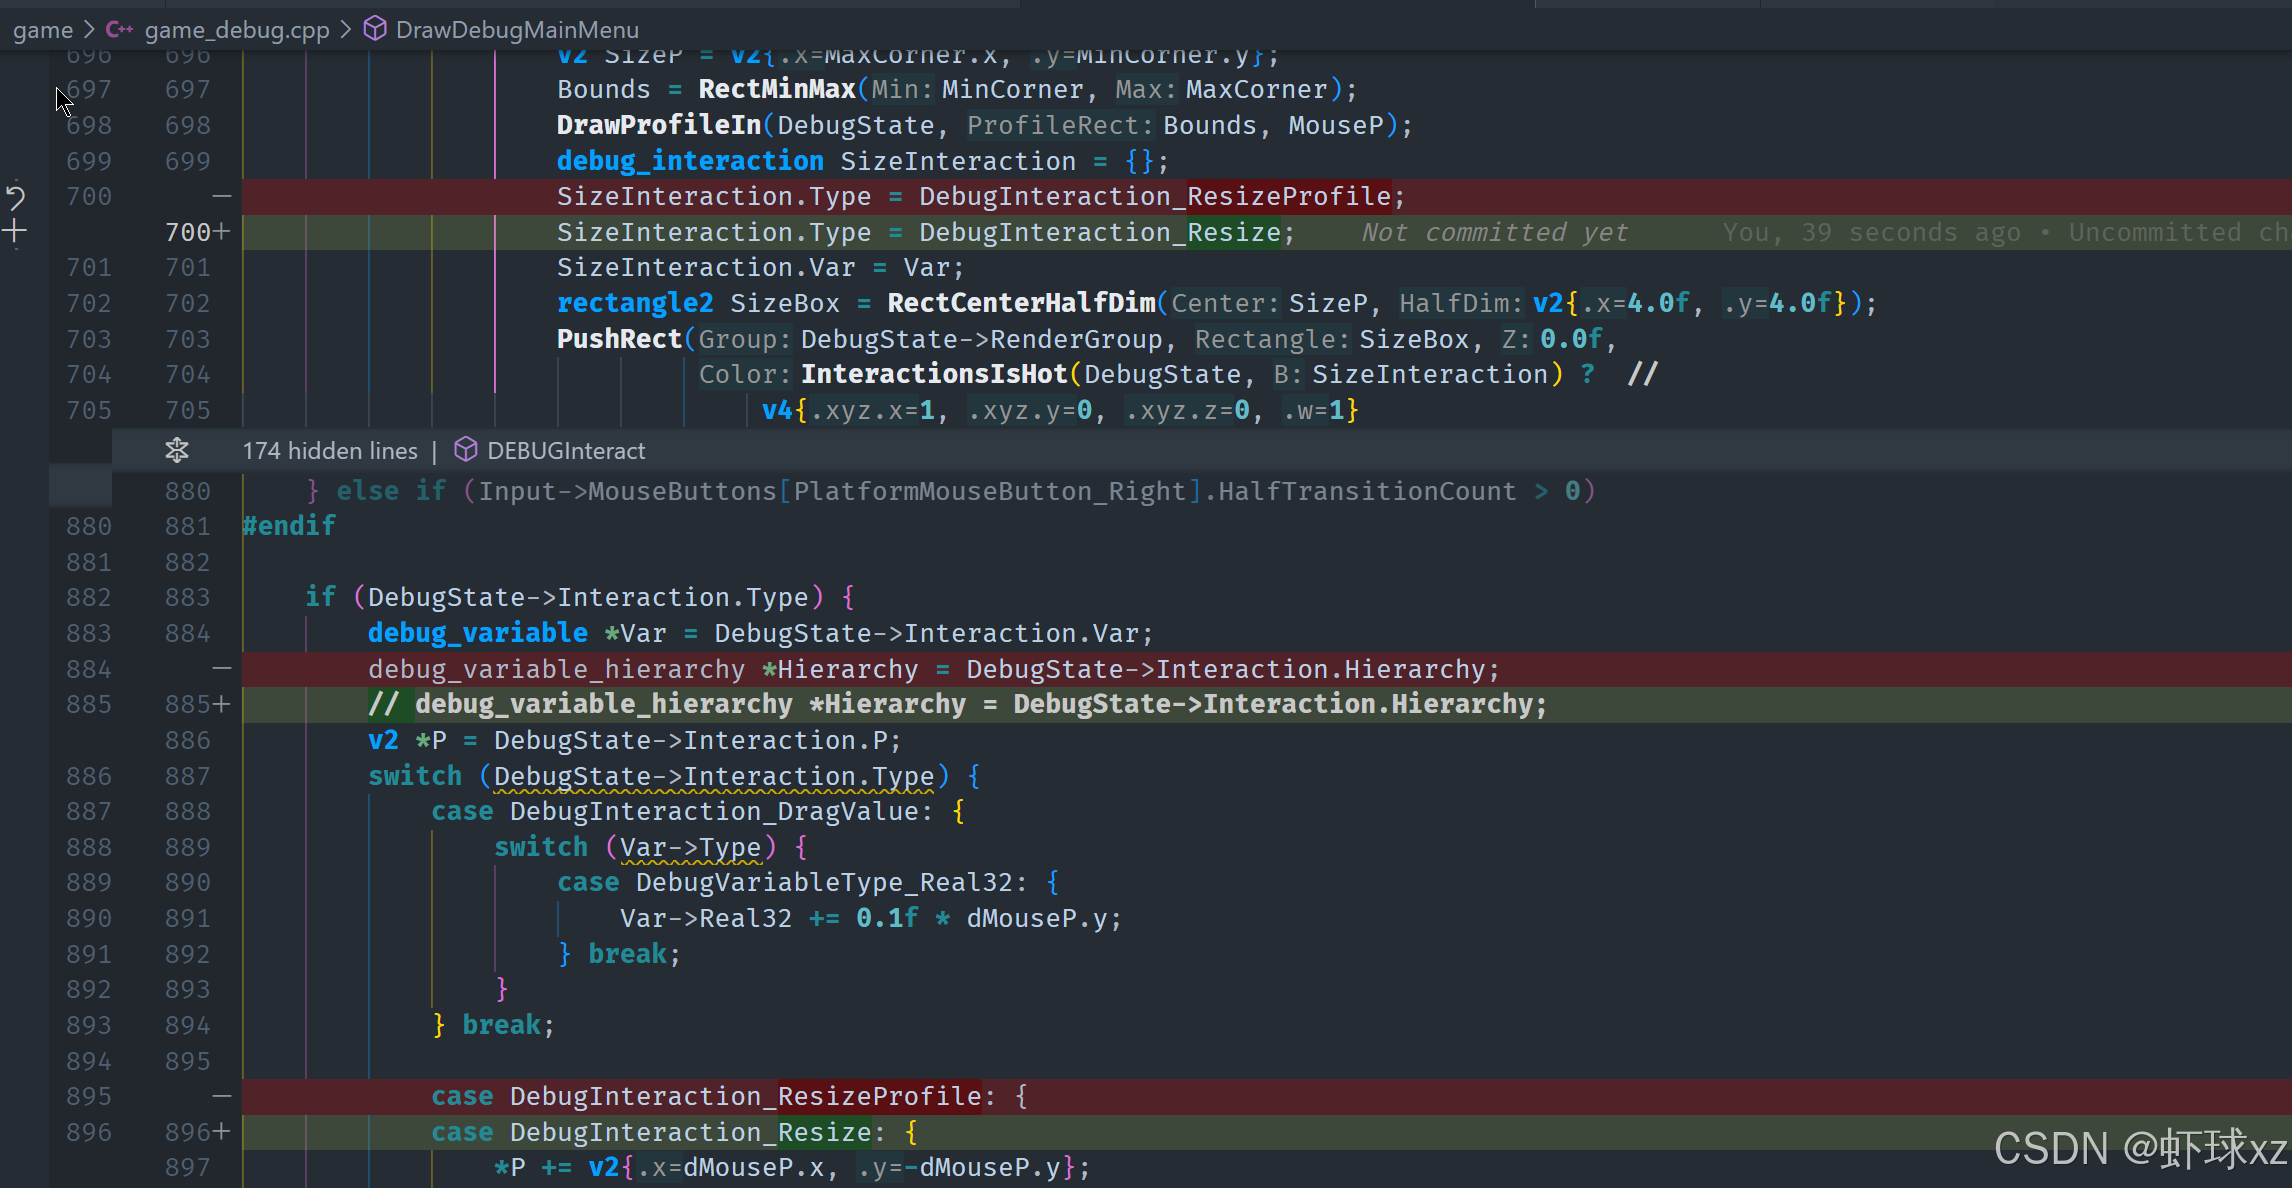The image size is (2292, 1188).
Task: Click the RectCenterHalfDim function name
Action: coord(1020,303)
